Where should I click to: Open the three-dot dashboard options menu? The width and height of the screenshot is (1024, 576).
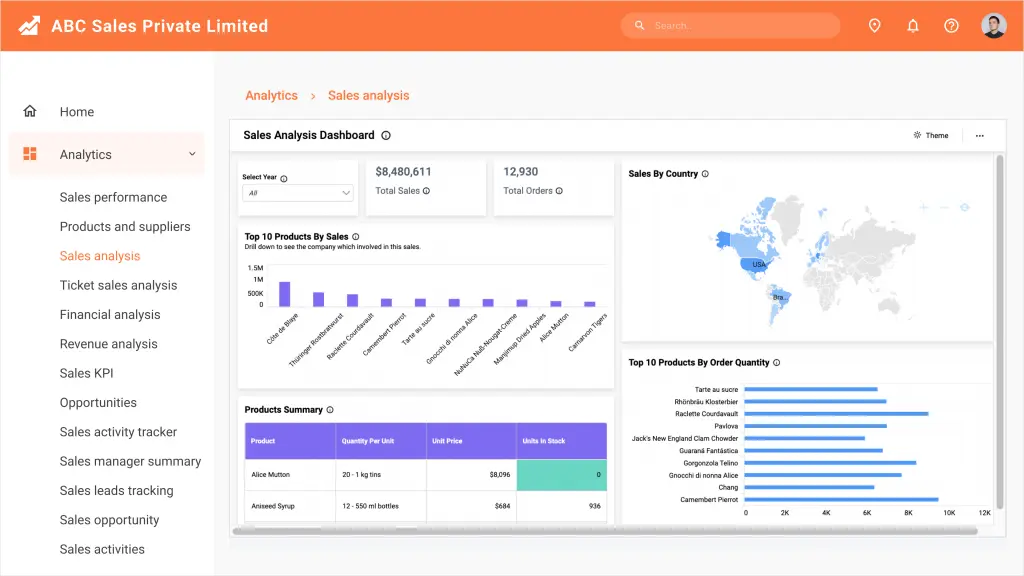pos(980,136)
